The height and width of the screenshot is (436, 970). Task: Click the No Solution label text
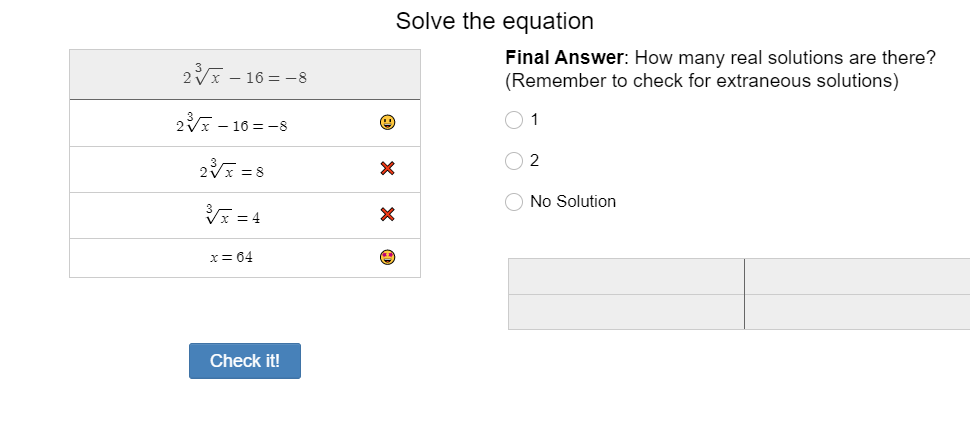573,202
